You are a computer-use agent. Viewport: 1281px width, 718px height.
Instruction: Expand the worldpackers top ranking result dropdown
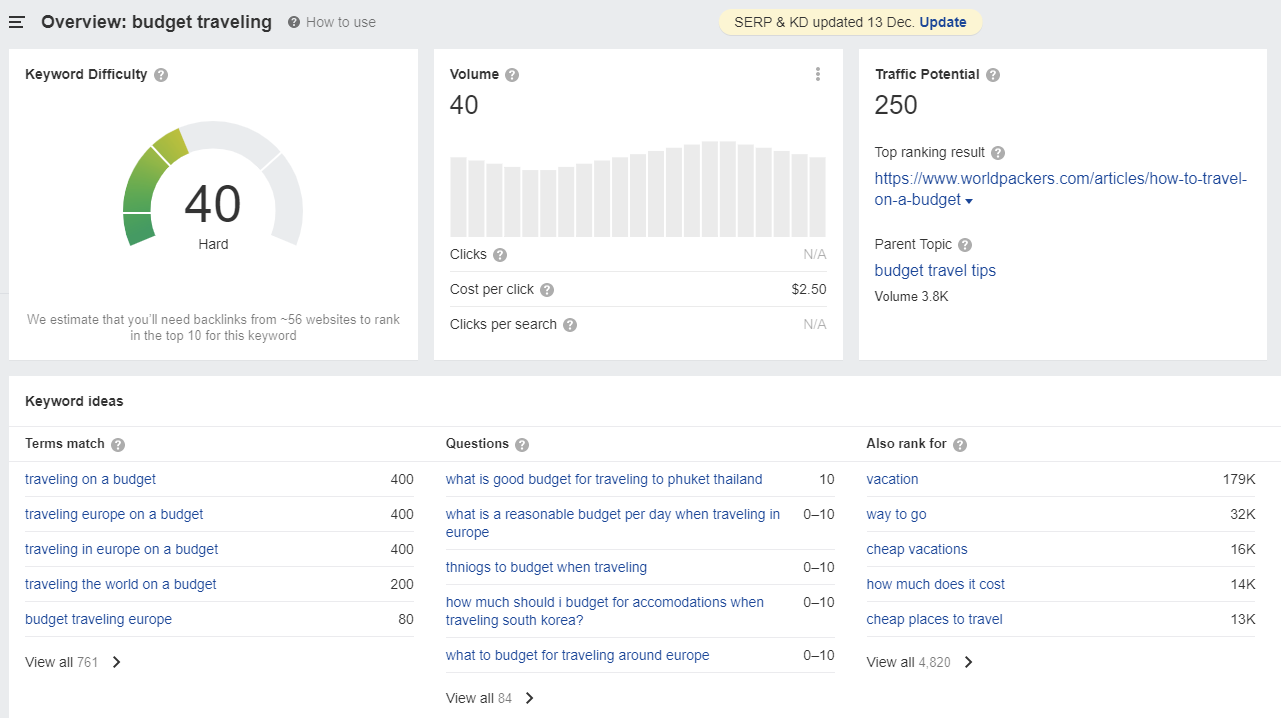[x=969, y=199]
